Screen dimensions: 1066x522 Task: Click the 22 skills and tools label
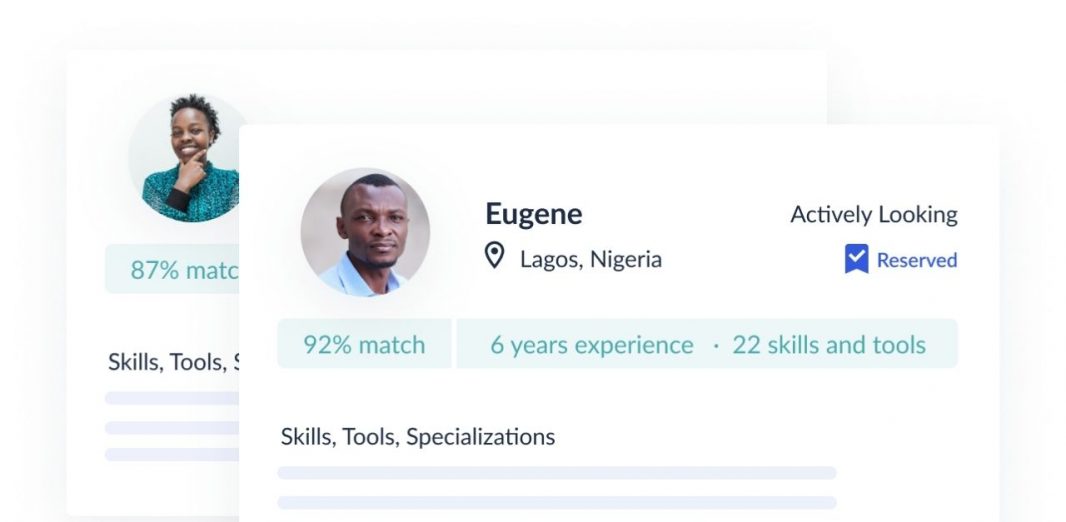(x=829, y=345)
